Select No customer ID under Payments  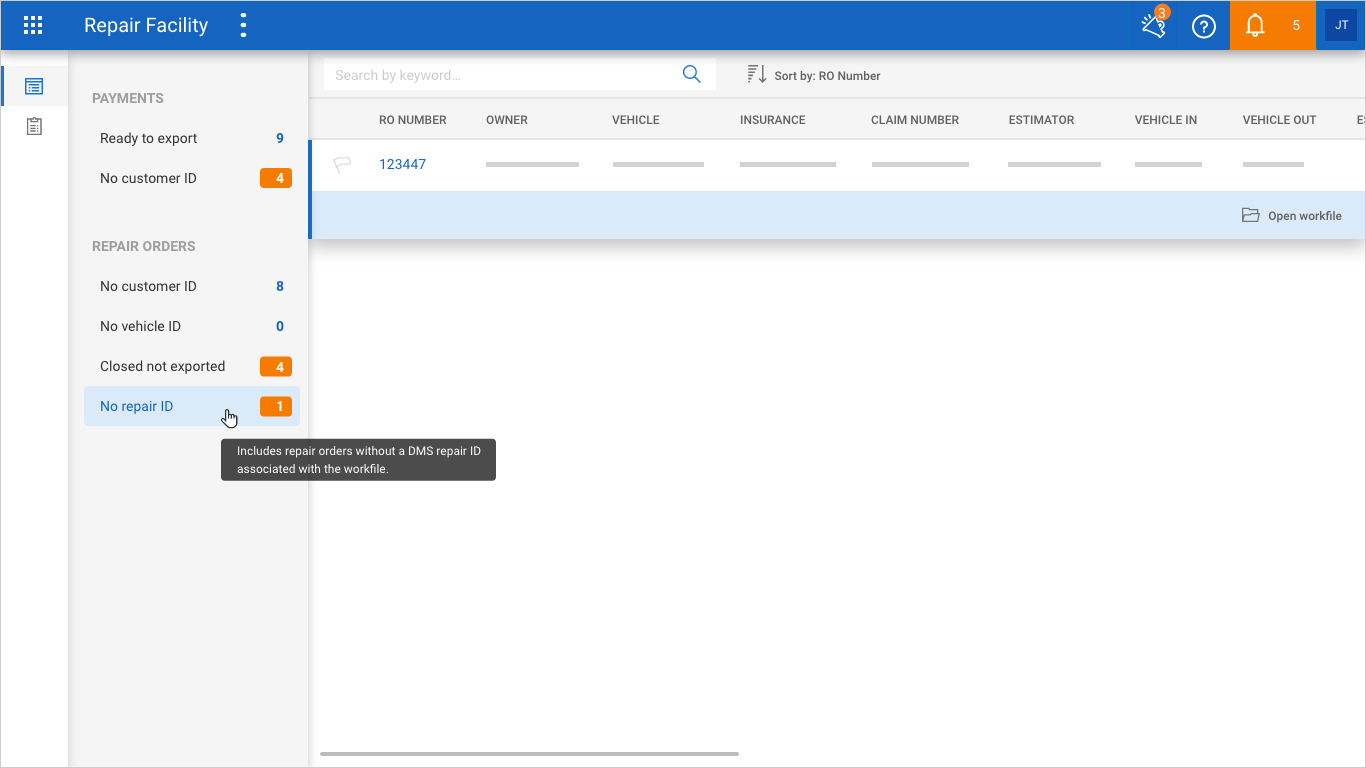click(149, 178)
